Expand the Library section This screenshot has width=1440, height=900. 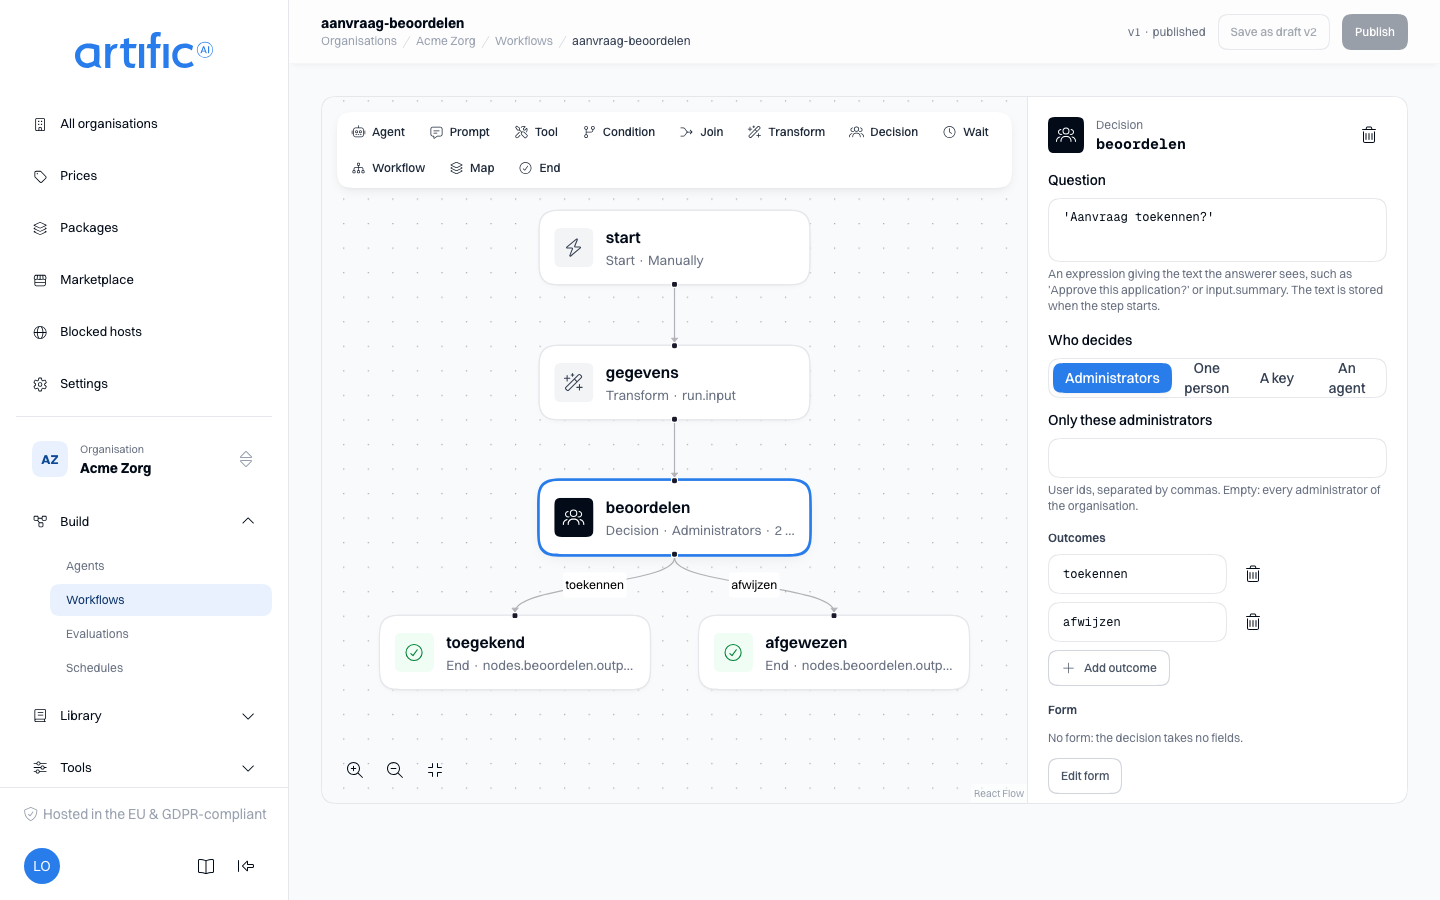144,716
